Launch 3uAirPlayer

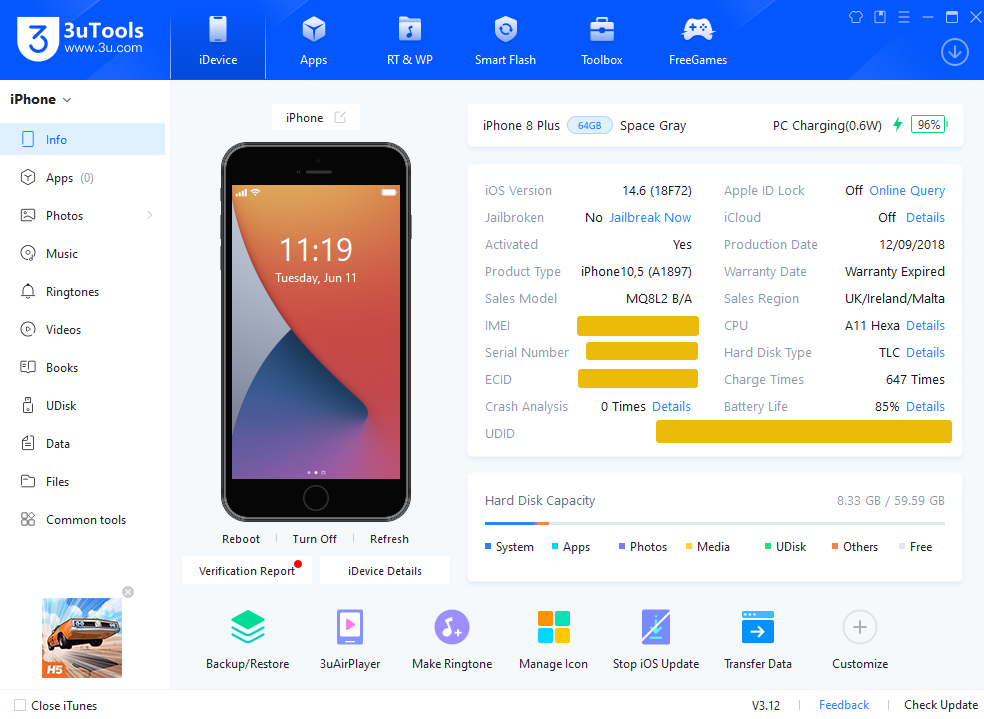pos(350,639)
